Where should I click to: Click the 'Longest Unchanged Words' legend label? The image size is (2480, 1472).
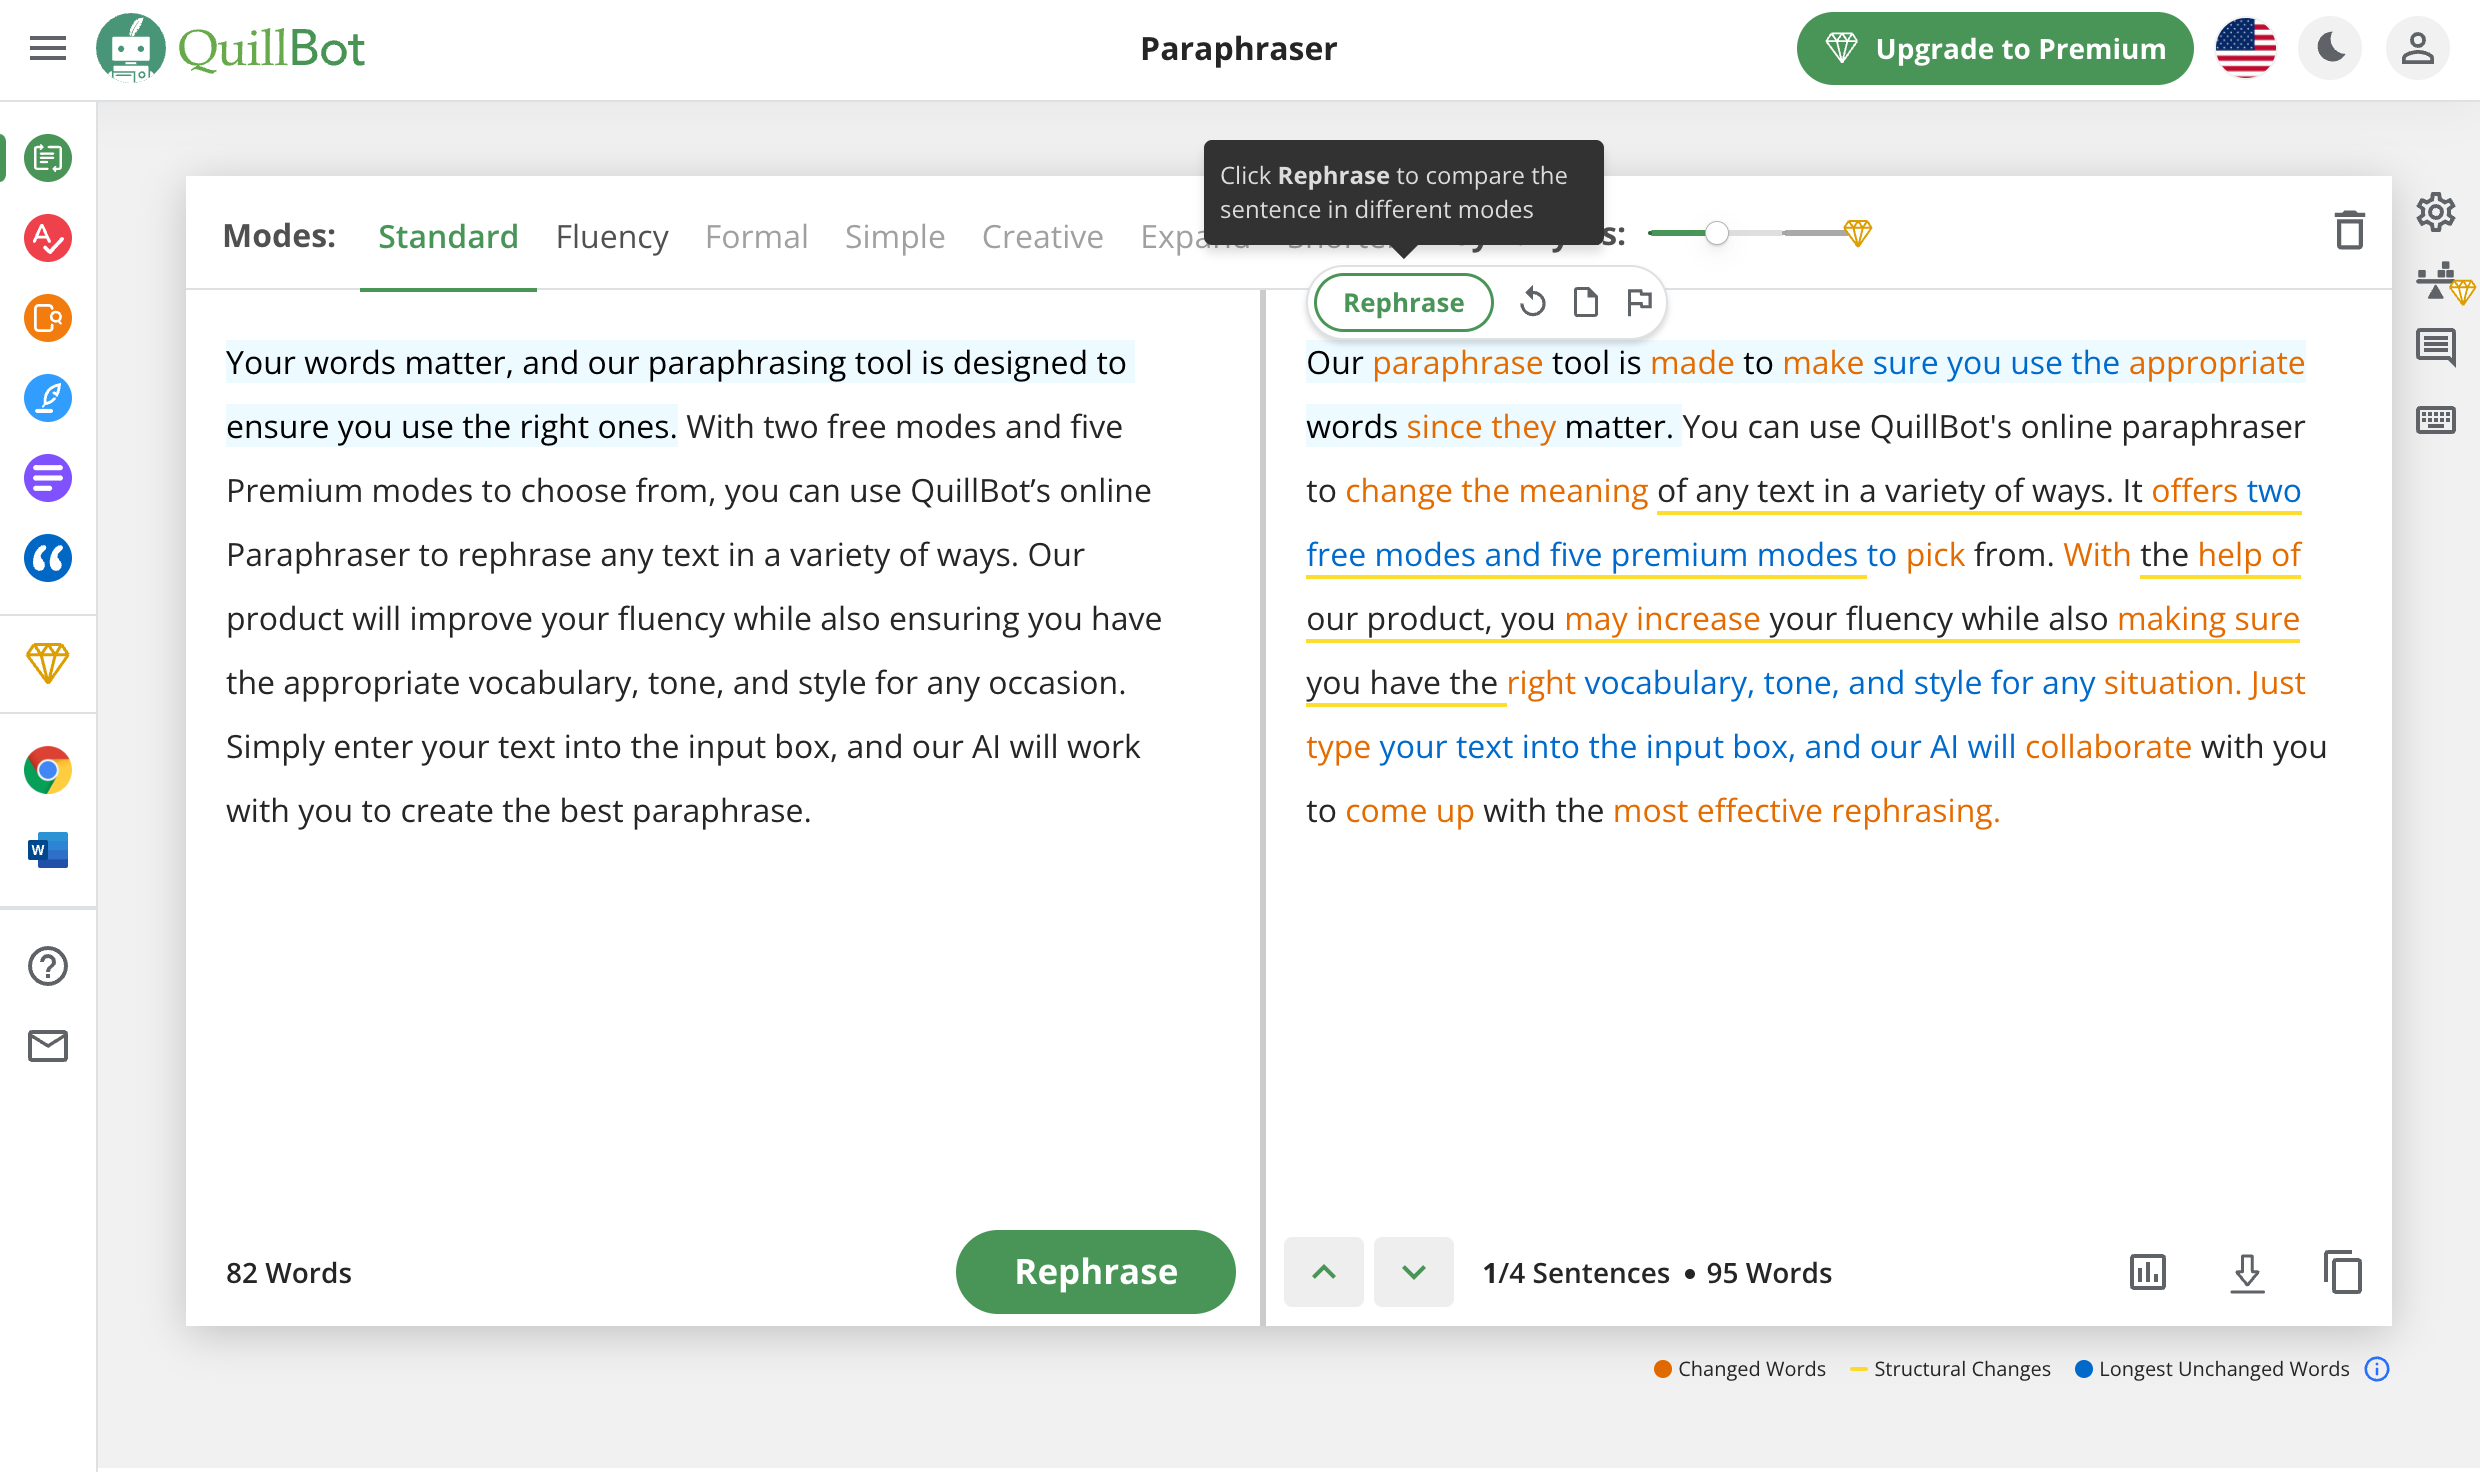[2224, 1369]
